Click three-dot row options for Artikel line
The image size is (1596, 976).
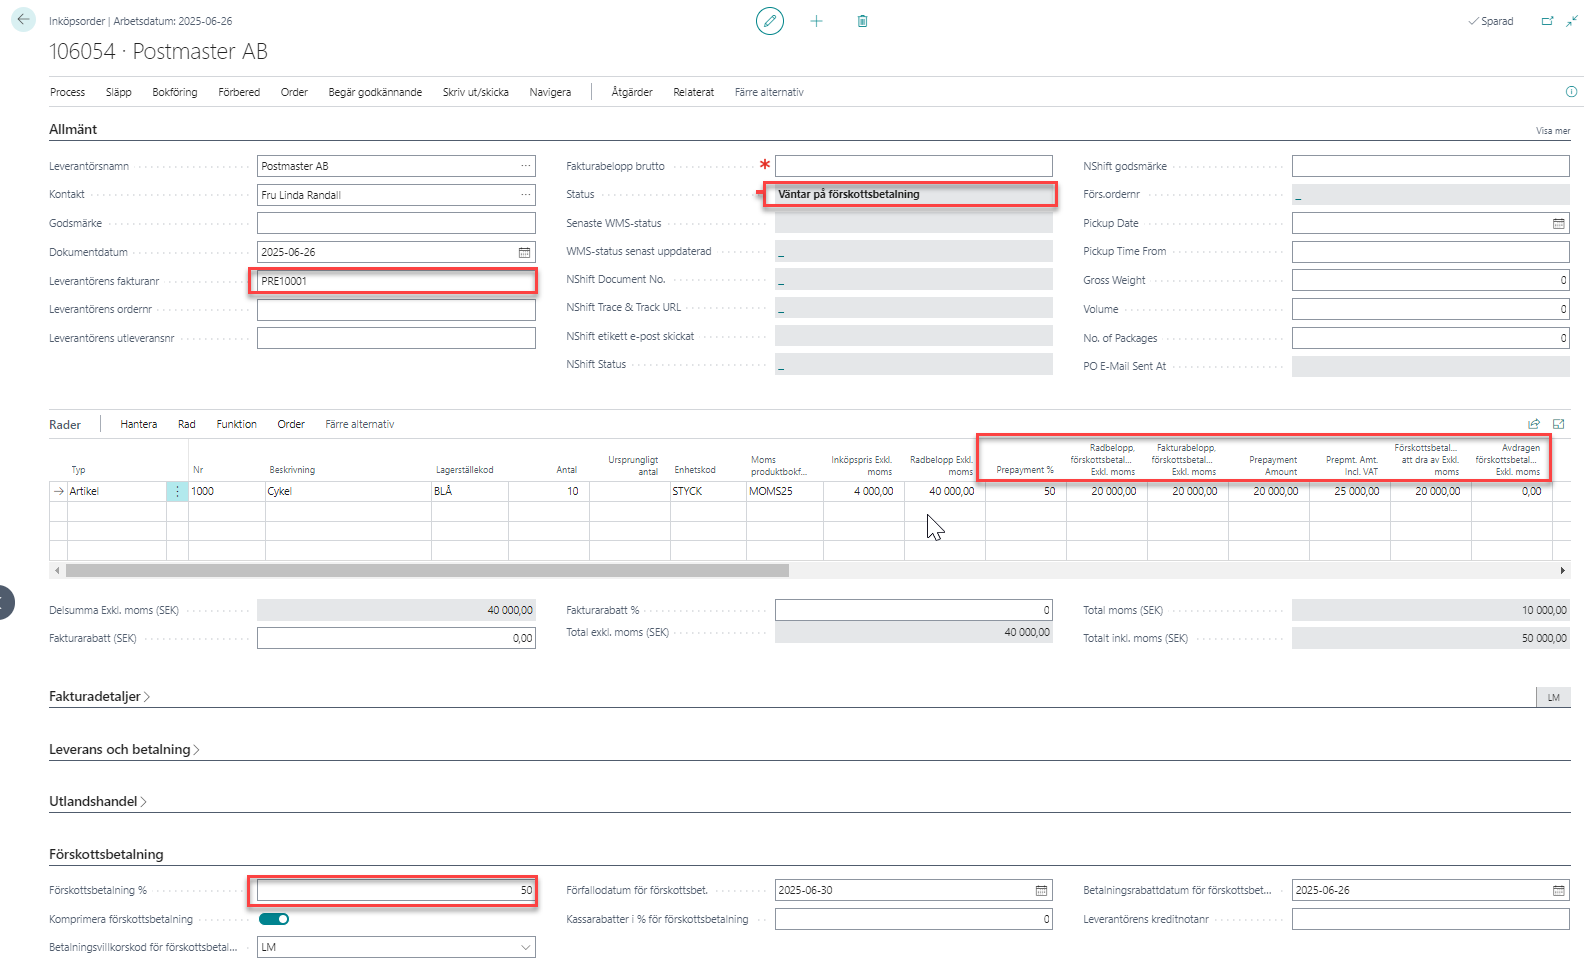click(x=177, y=492)
